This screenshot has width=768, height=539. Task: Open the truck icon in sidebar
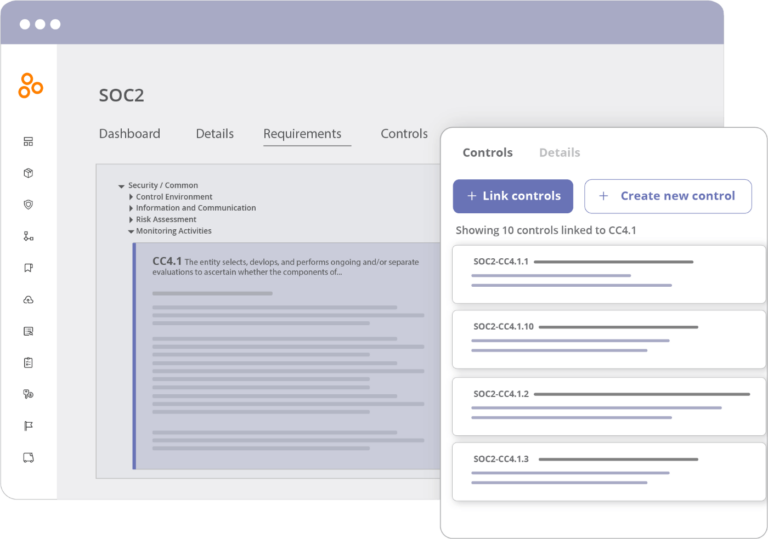click(x=28, y=458)
